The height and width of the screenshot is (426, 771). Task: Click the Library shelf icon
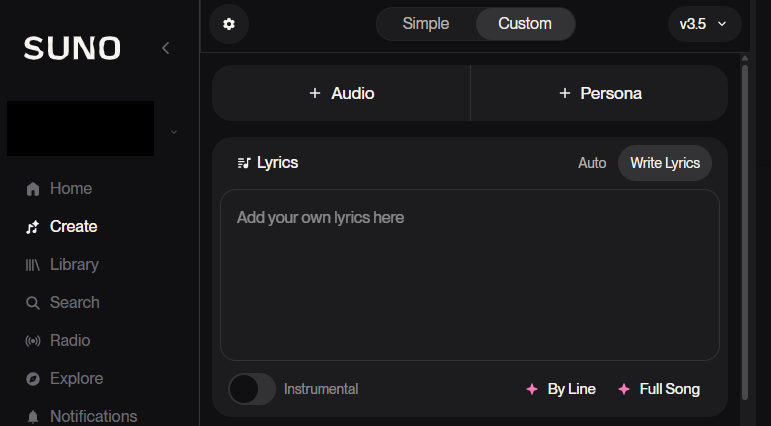click(x=32, y=265)
